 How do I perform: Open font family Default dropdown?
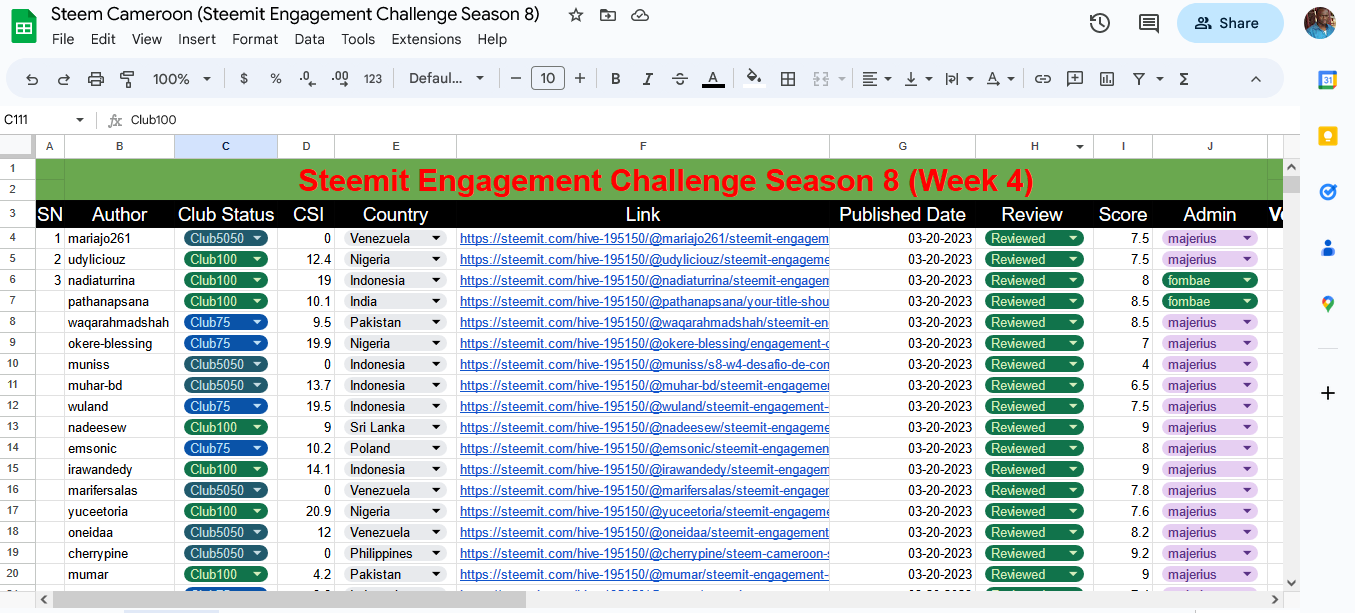tap(446, 79)
